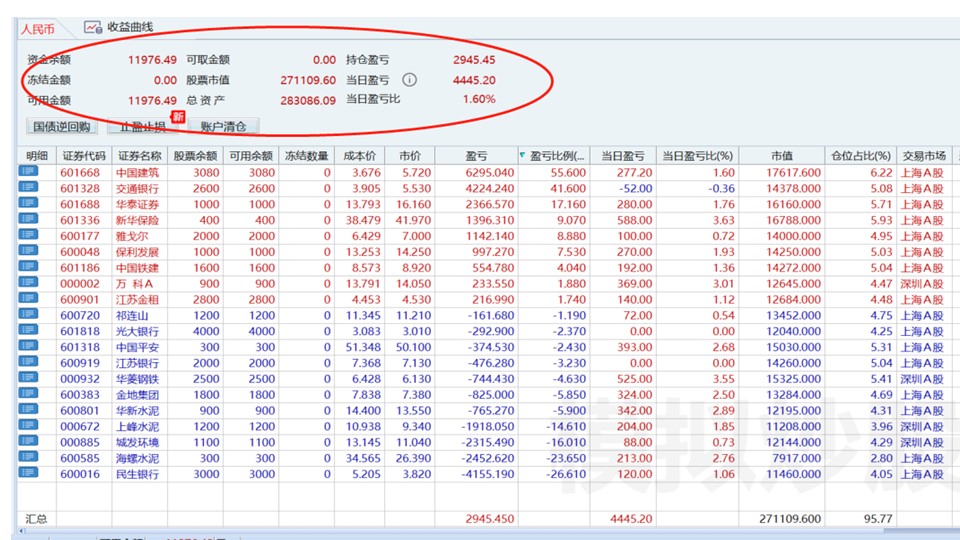The height and width of the screenshot is (540, 960).
Task: Open detail icon for 万科A row
Action: tap(28, 282)
